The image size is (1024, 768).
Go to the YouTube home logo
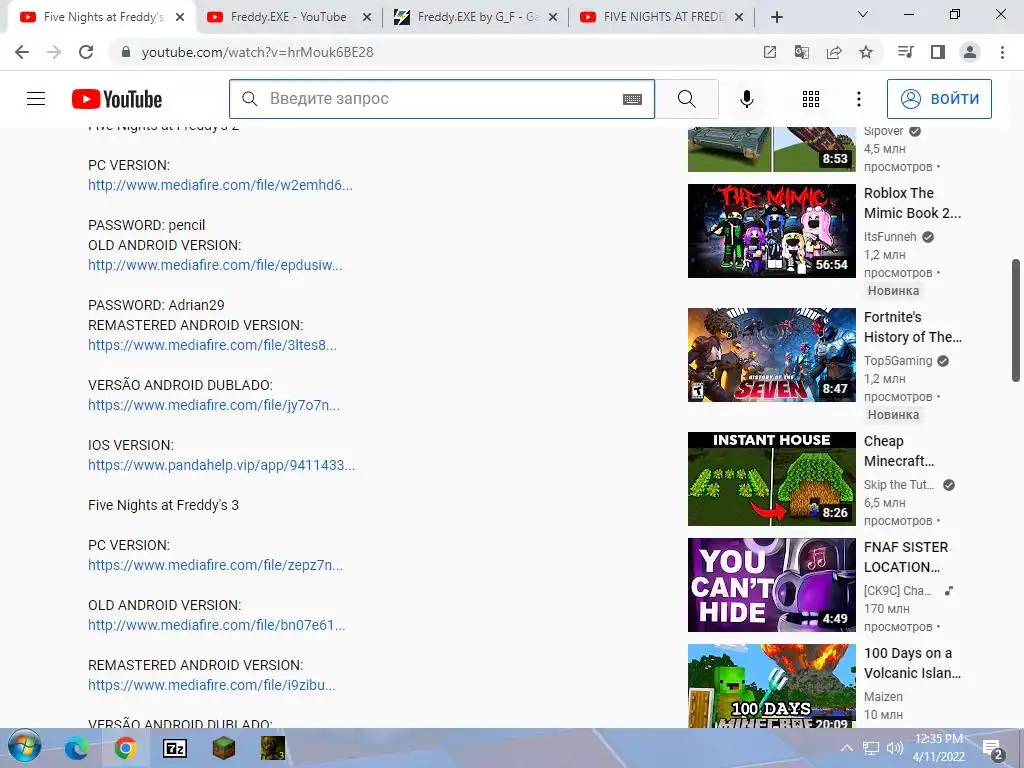click(117, 99)
